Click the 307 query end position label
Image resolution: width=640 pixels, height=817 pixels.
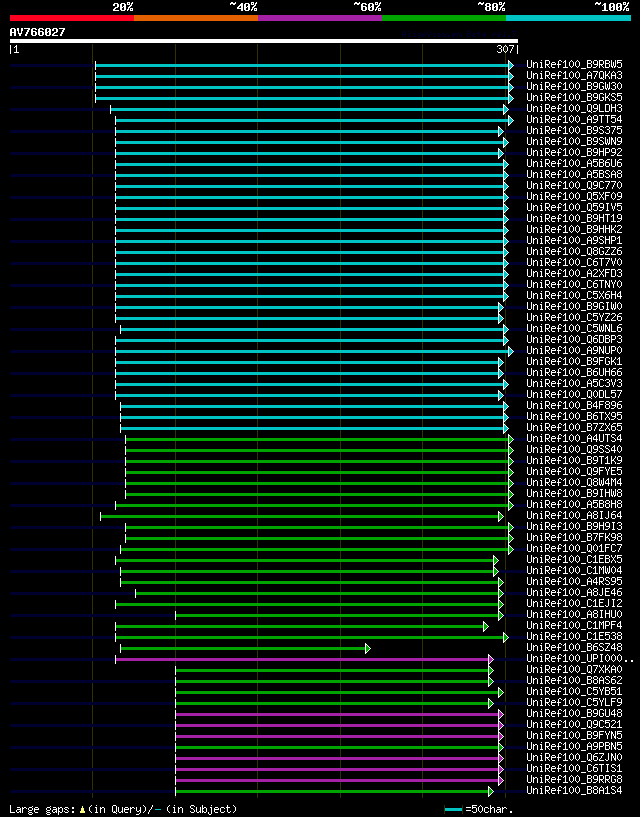[x=505, y=49]
